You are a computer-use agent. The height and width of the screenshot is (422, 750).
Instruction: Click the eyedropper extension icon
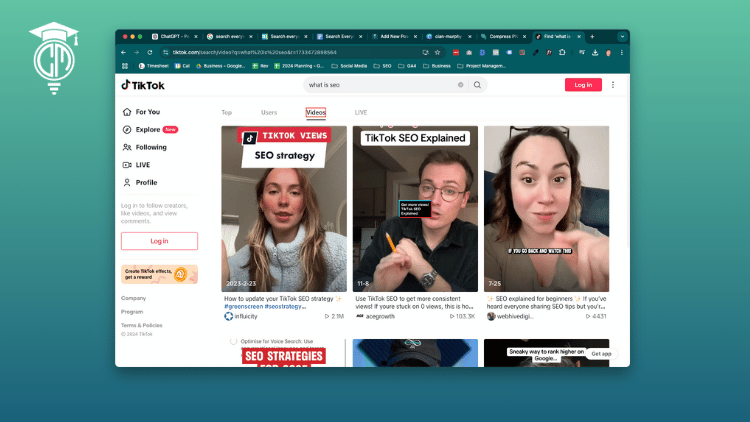536,52
